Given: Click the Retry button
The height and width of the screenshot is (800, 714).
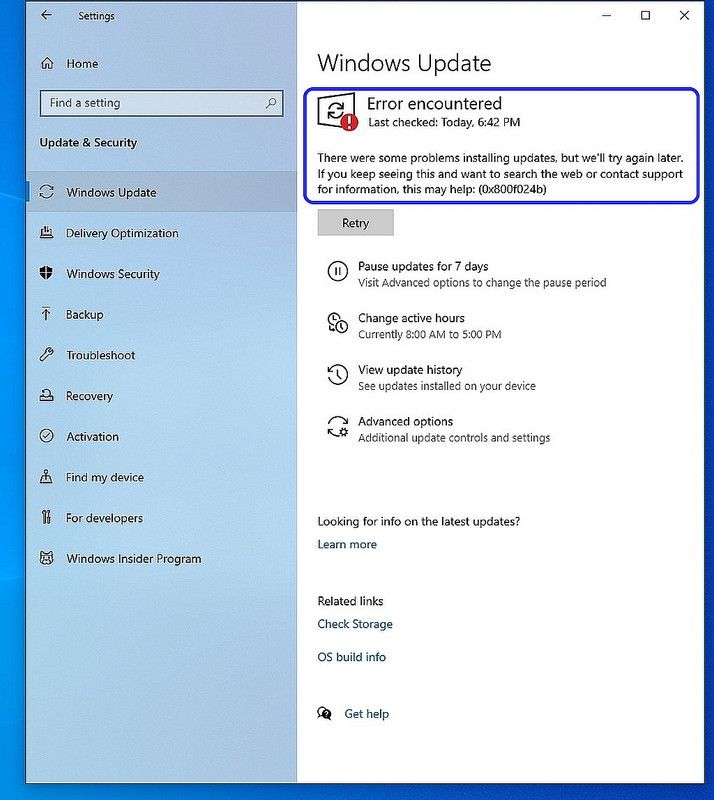Looking at the screenshot, I should (355, 222).
